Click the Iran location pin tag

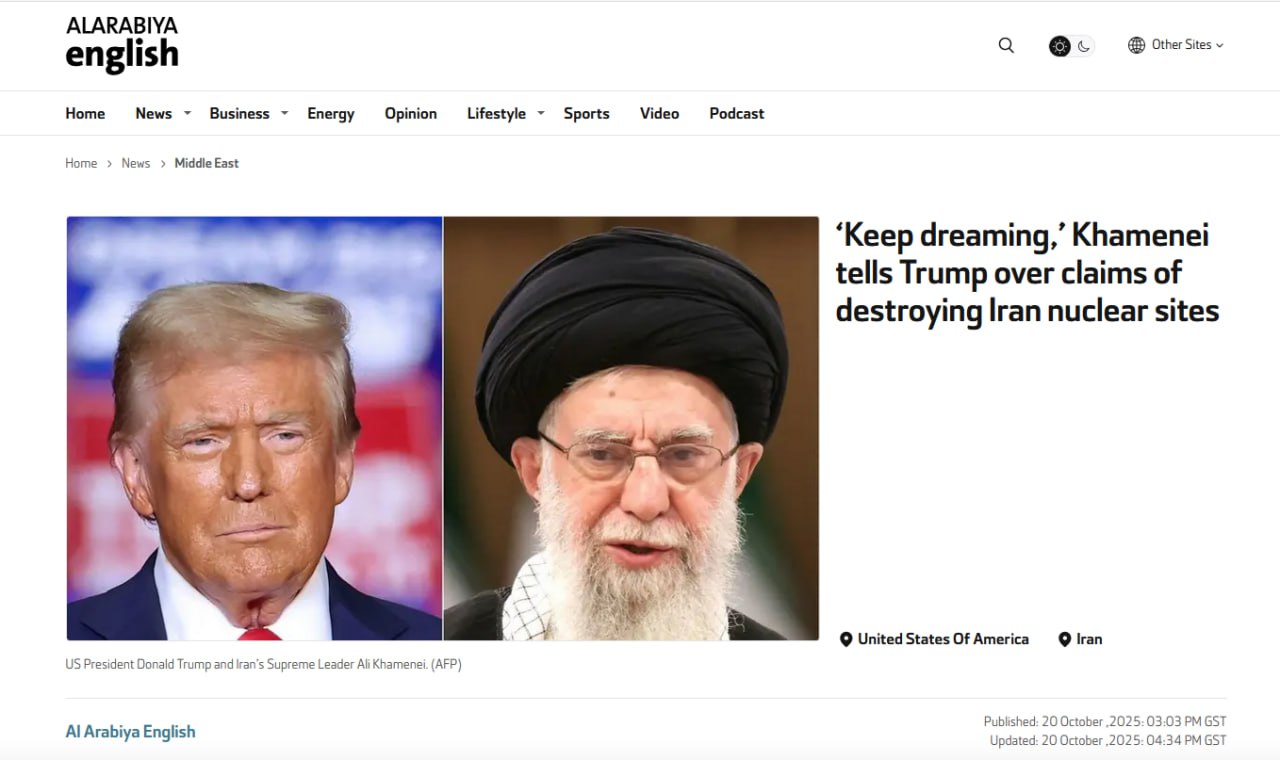click(1080, 639)
